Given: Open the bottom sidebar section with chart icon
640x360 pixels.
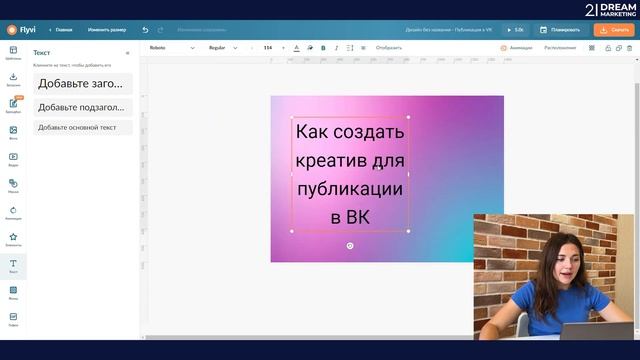Looking at the screenshot, I should click(x=13, y=320).
